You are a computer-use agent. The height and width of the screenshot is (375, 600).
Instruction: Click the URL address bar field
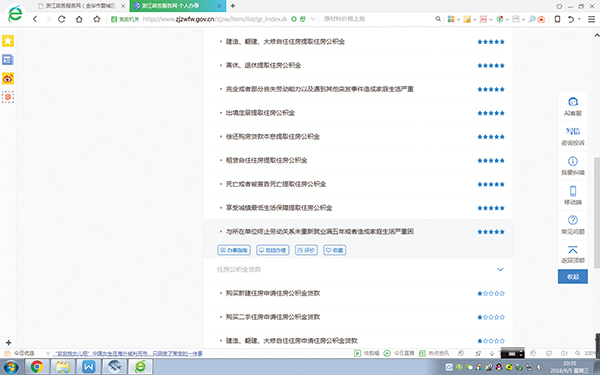(214, 19)
